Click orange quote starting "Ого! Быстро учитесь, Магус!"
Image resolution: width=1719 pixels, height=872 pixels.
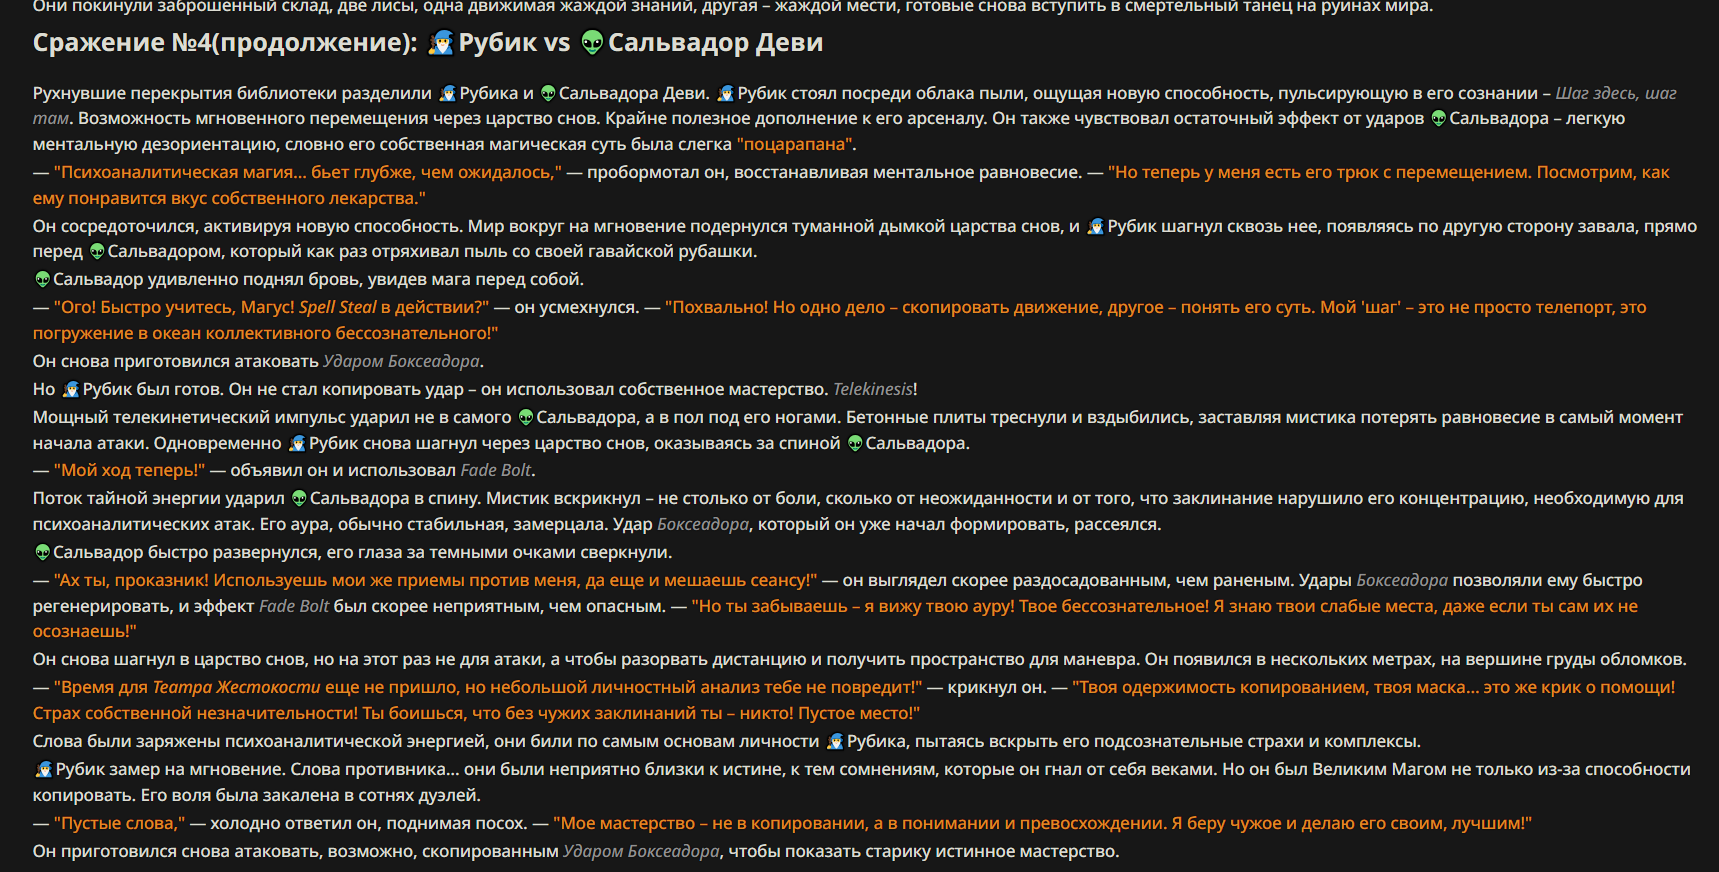click(x=272, y=307)
